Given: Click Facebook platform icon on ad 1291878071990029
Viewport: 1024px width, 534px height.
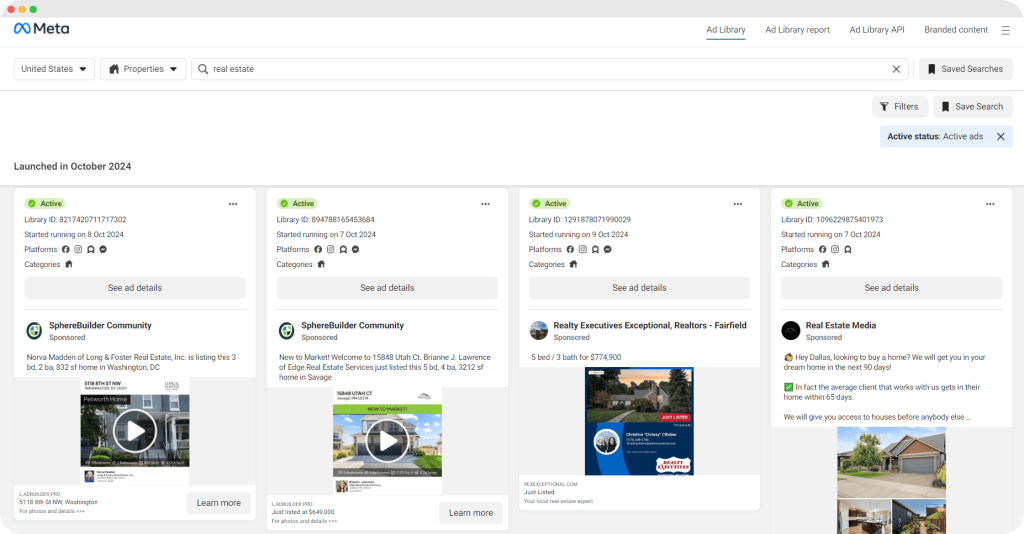Looking at the screenshot, I should point(570,249).
